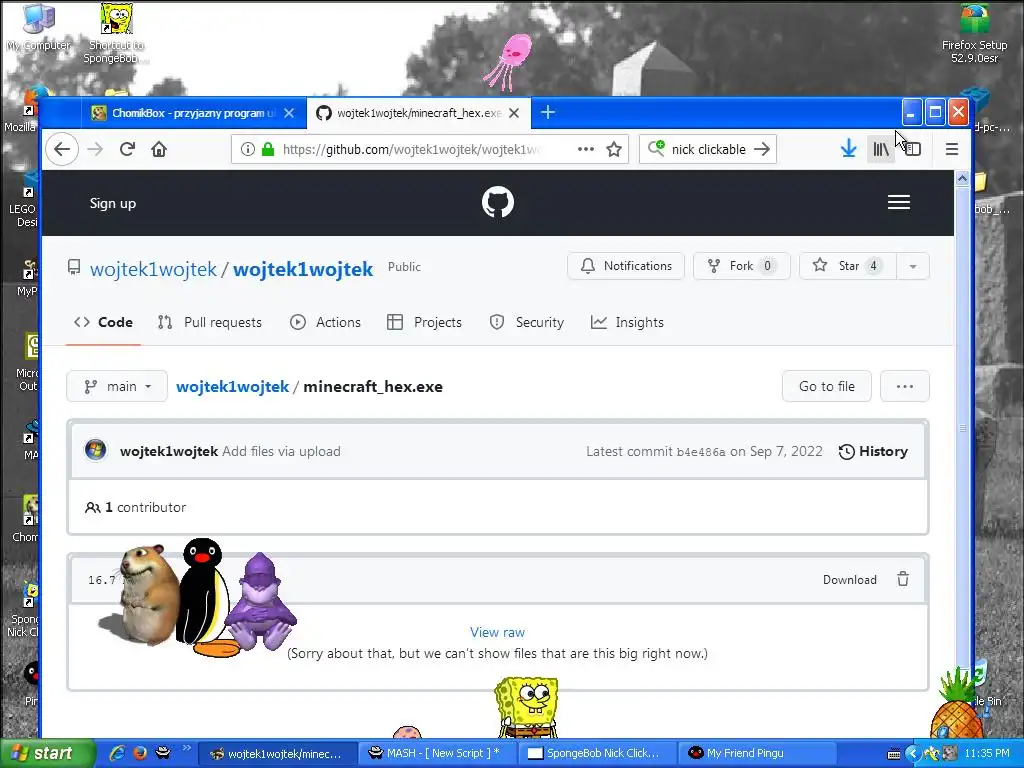Click wojtek1wojtek breadcrumb next to branch selector
This screenshot has width=1024, height=768.
coord(232,387)
